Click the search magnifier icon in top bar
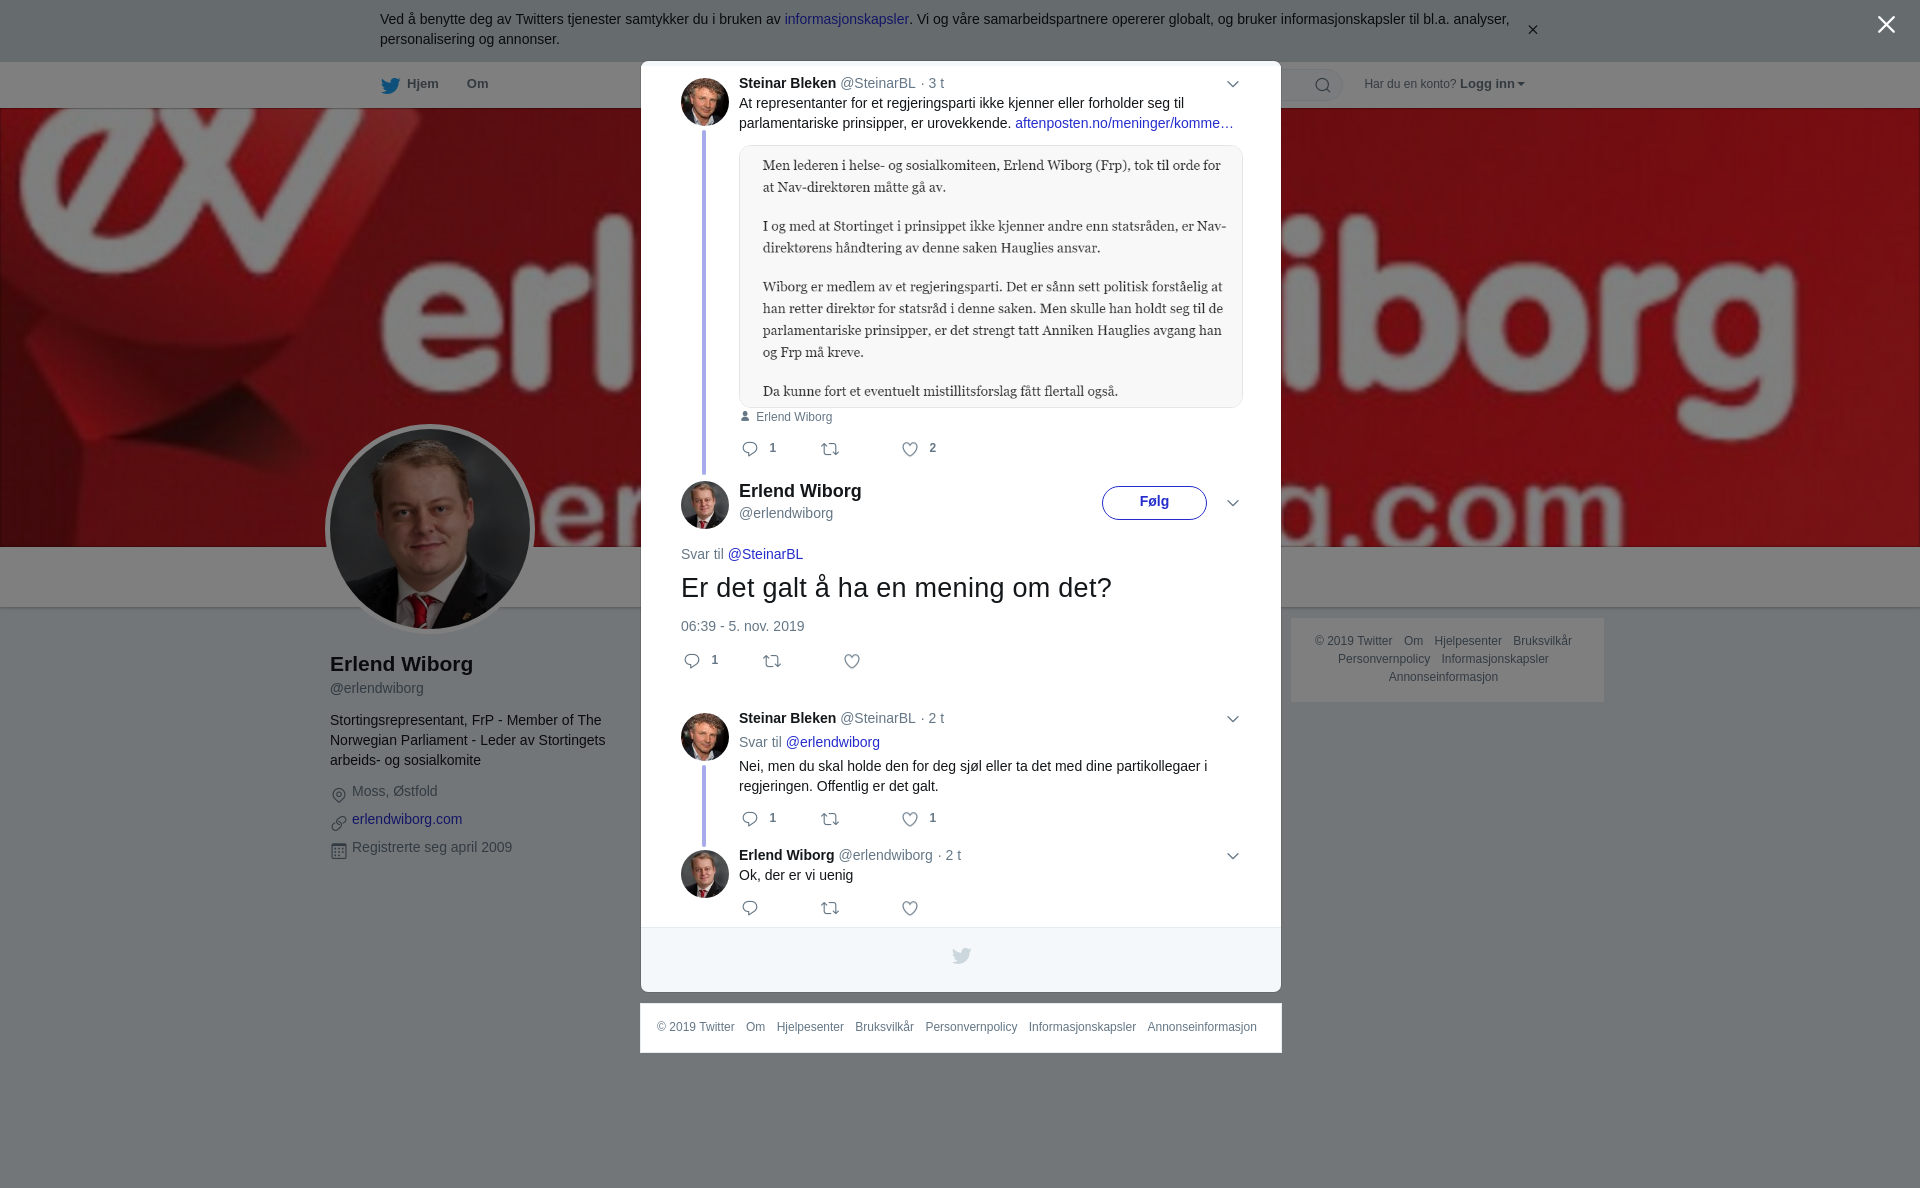This screenshot has height=1188, width=1920. [x=1323, y=85]
